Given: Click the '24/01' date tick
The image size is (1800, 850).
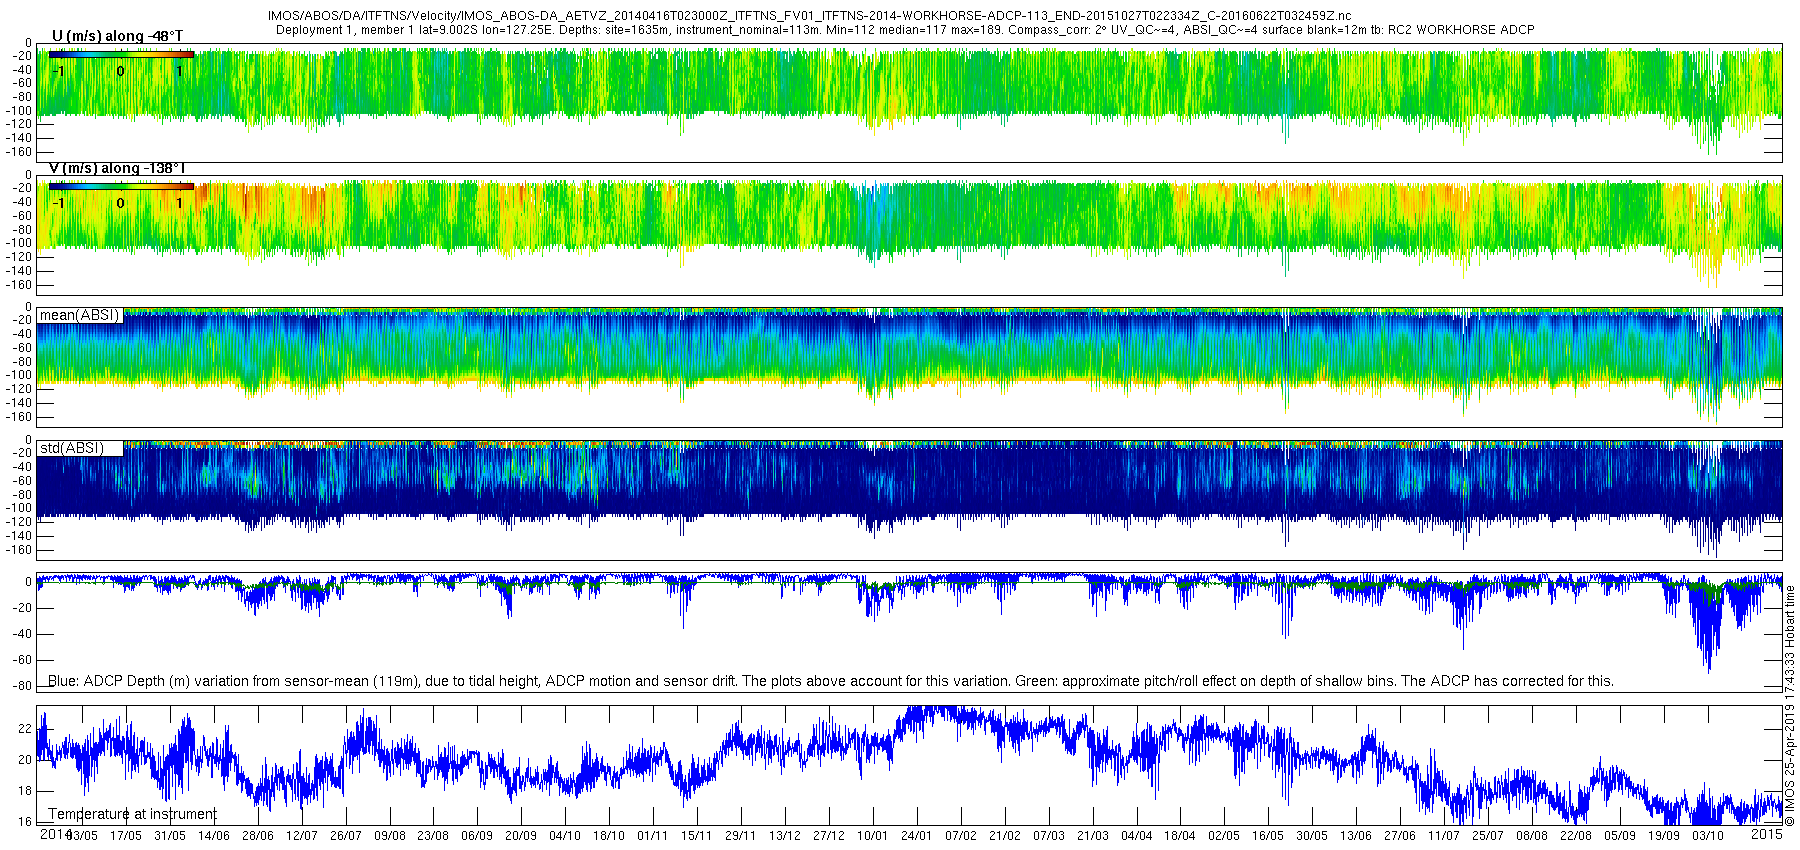Looking at the screenshot, I should pyautogui.click(x=916, y=836).
